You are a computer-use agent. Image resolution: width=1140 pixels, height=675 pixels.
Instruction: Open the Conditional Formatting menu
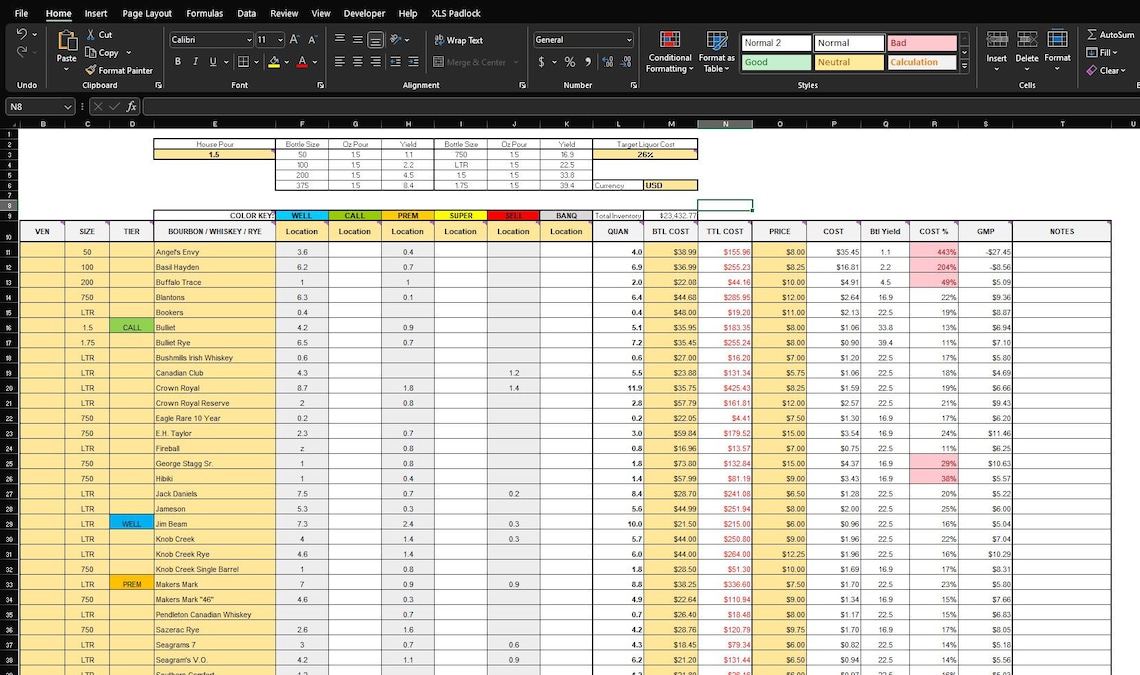coord(670,51)
